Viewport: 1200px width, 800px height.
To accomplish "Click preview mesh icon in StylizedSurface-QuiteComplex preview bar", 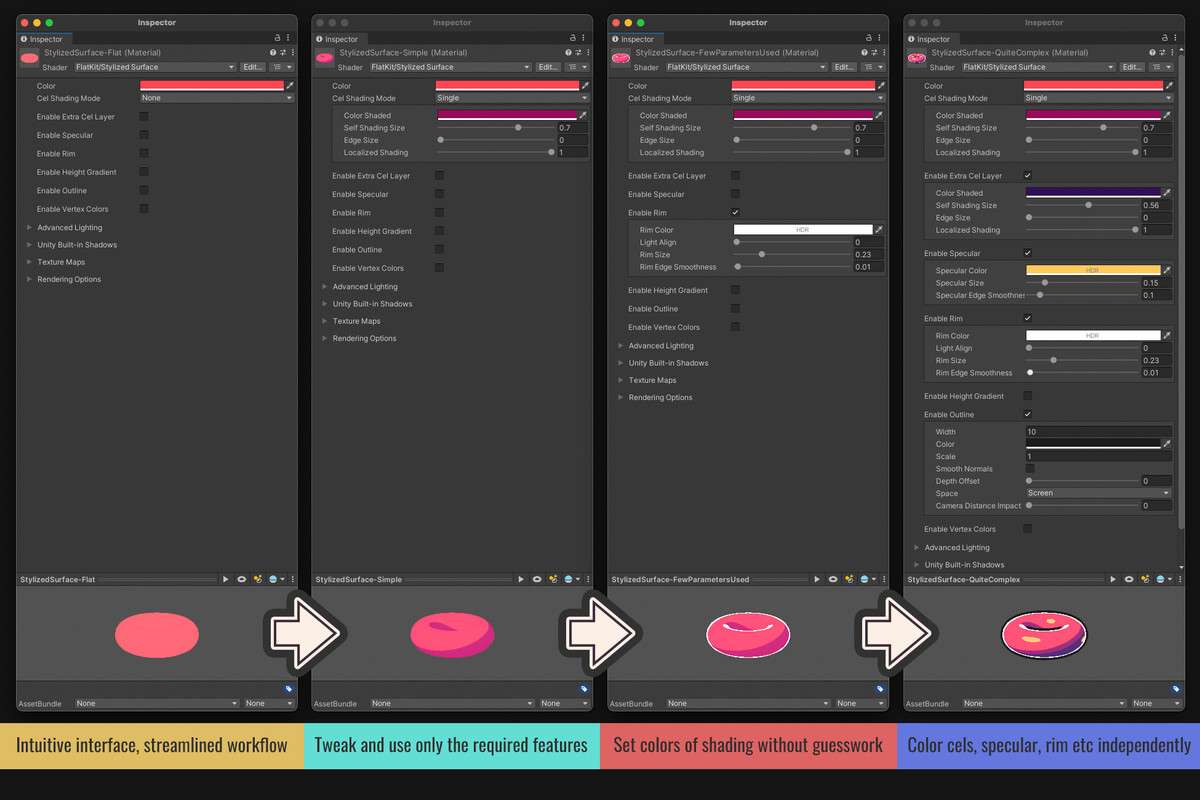I will 1129,579.
